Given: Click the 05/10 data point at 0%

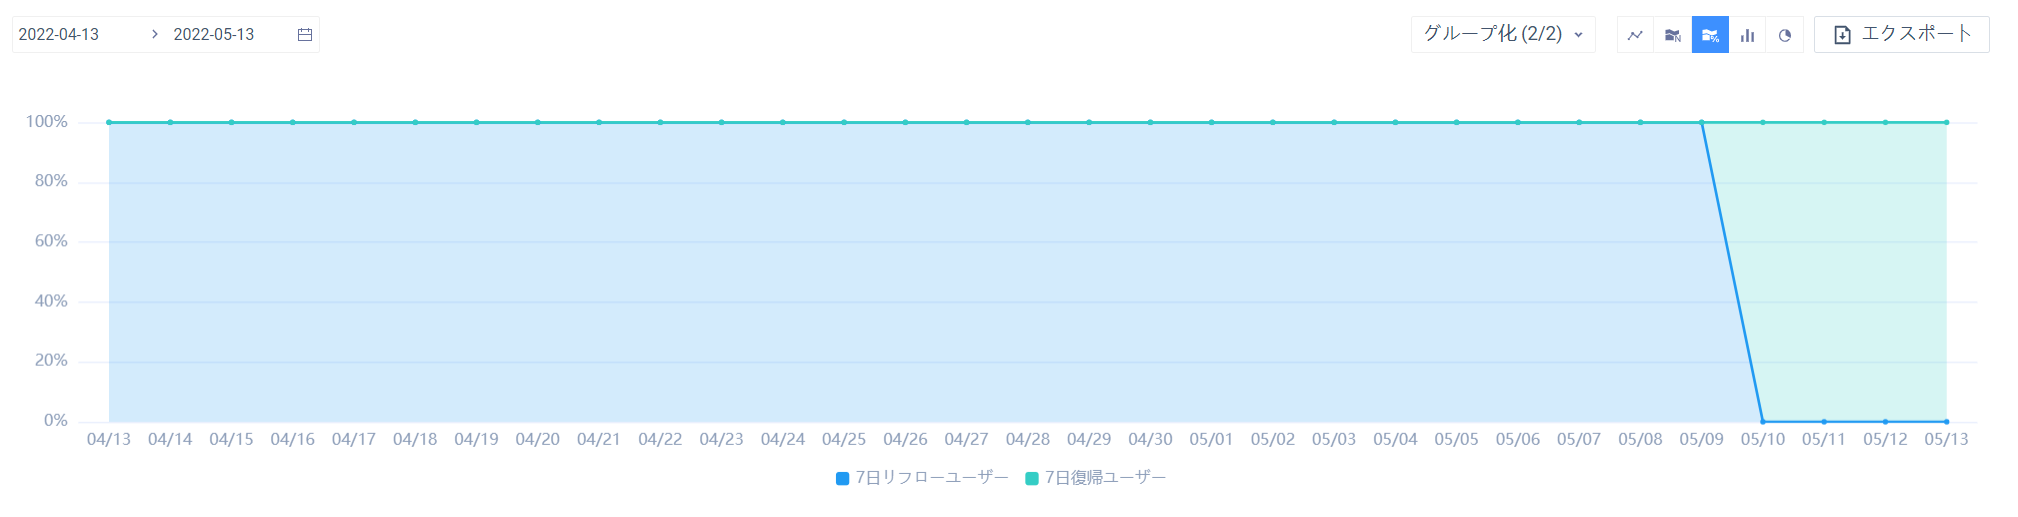Looking at the screenshot, I should [x=1763, y=422].
